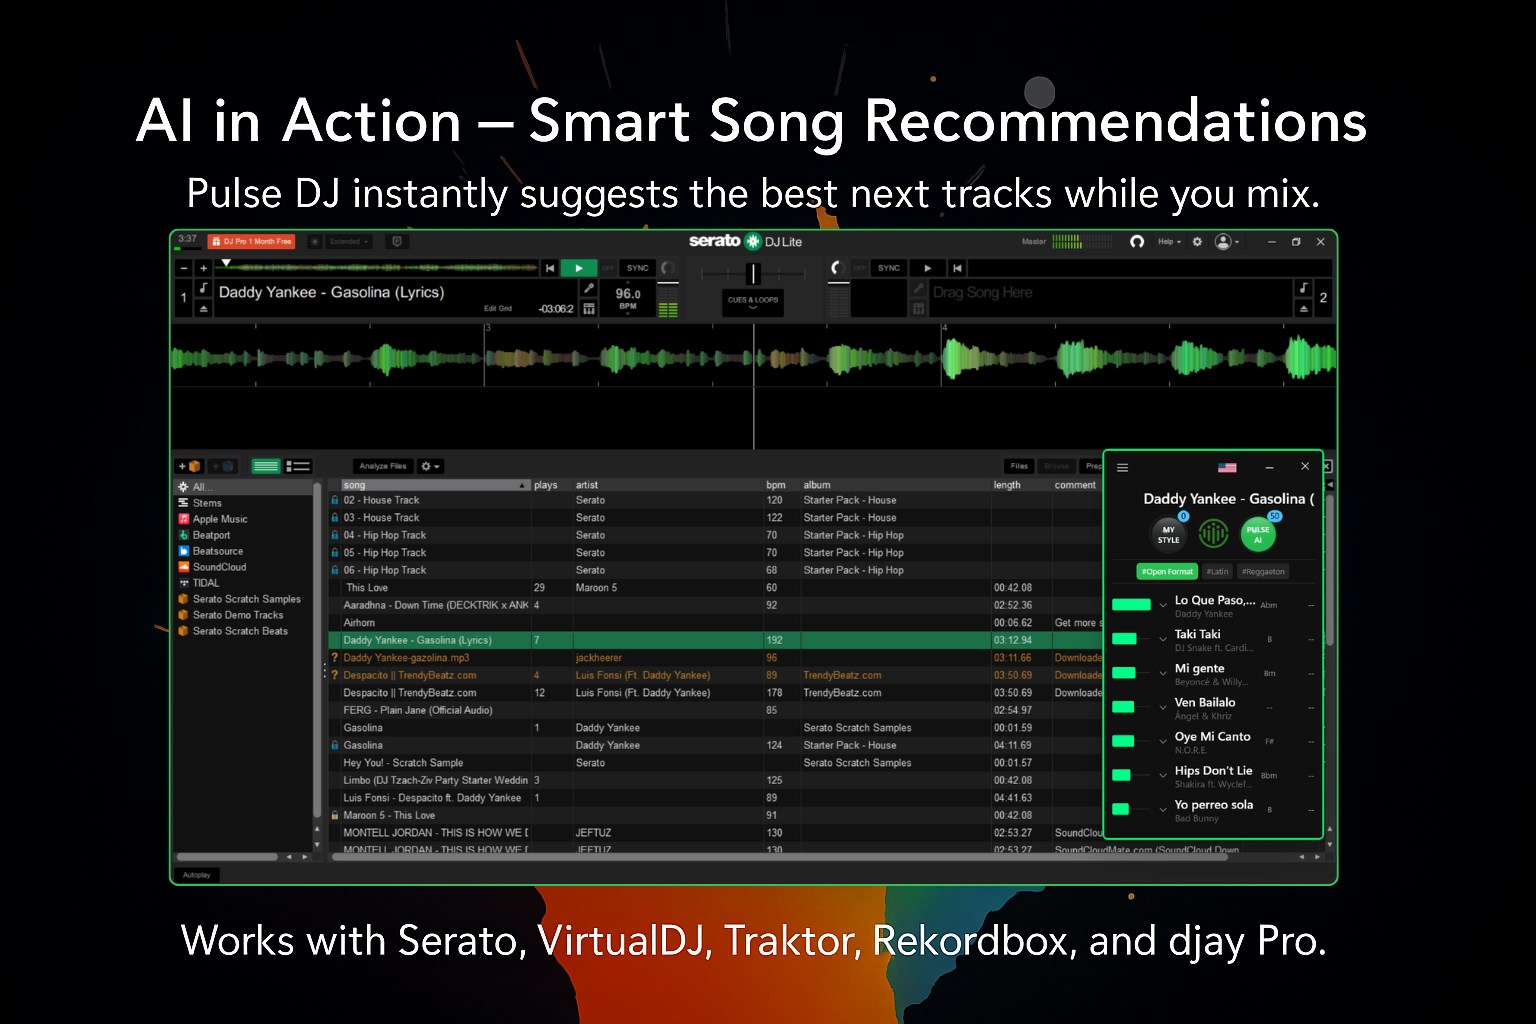The height and width of the screenshot is (1024, 1536).
Task: Open the library settings gear dropdown
Action: point(428,466)
